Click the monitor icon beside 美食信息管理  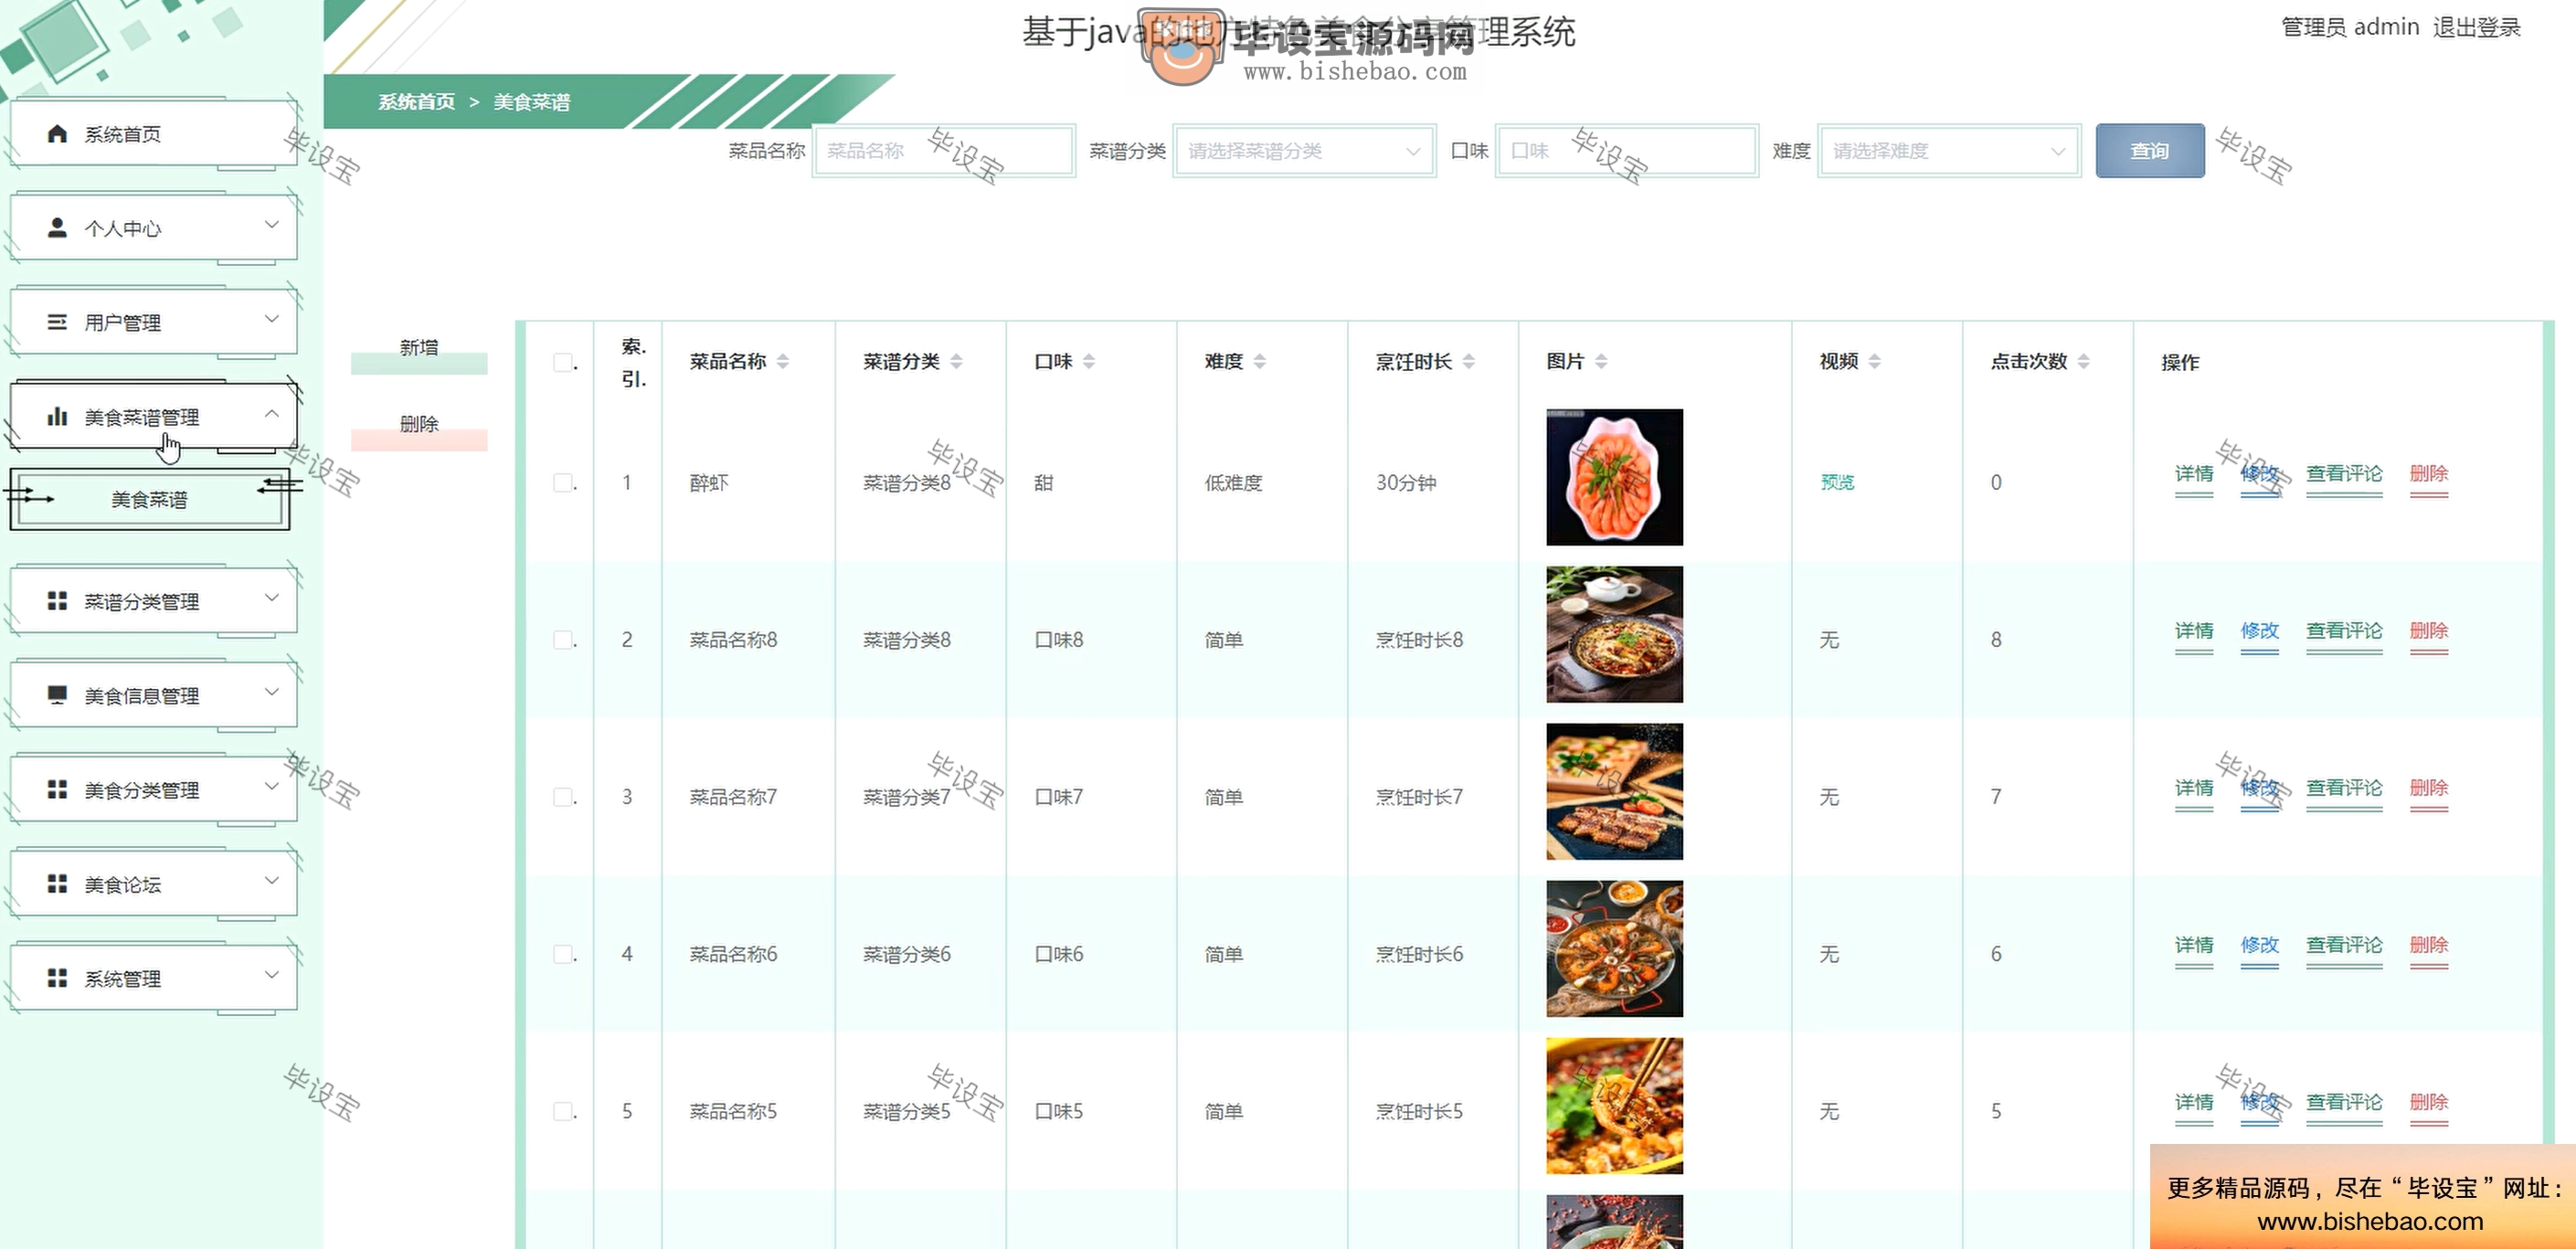coord(57,695)
